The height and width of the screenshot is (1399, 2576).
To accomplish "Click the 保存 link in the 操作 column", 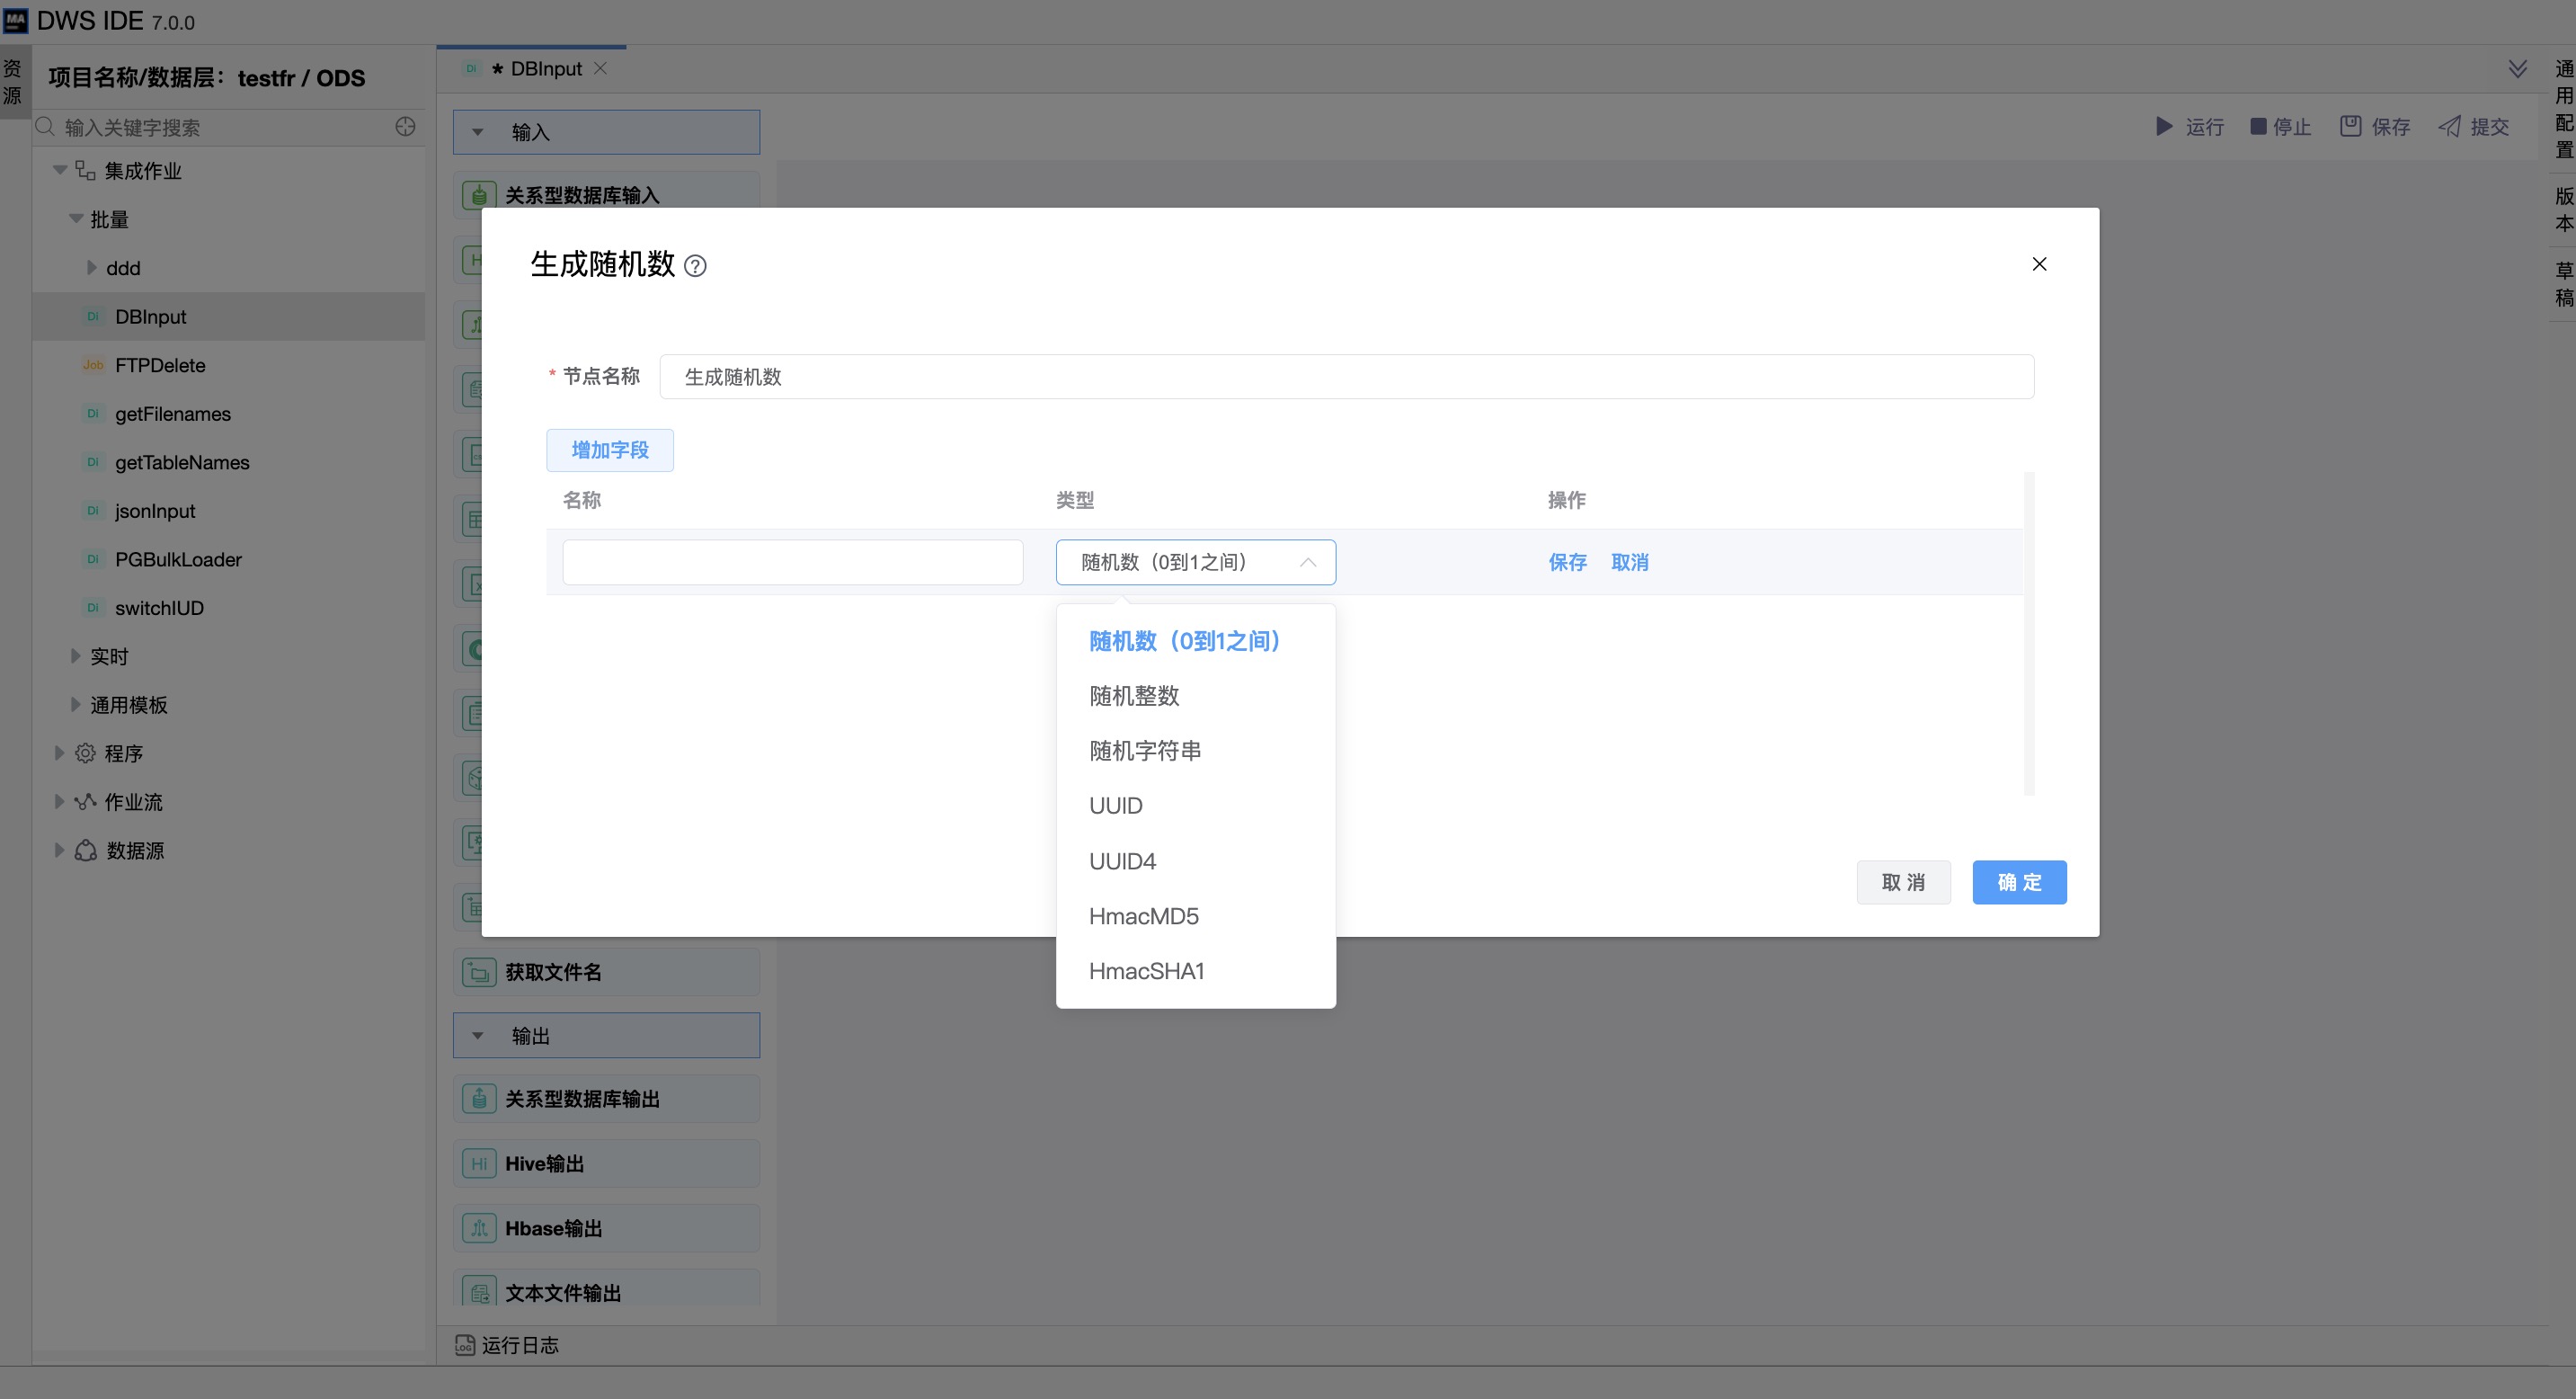I will tap(1567, 563).
